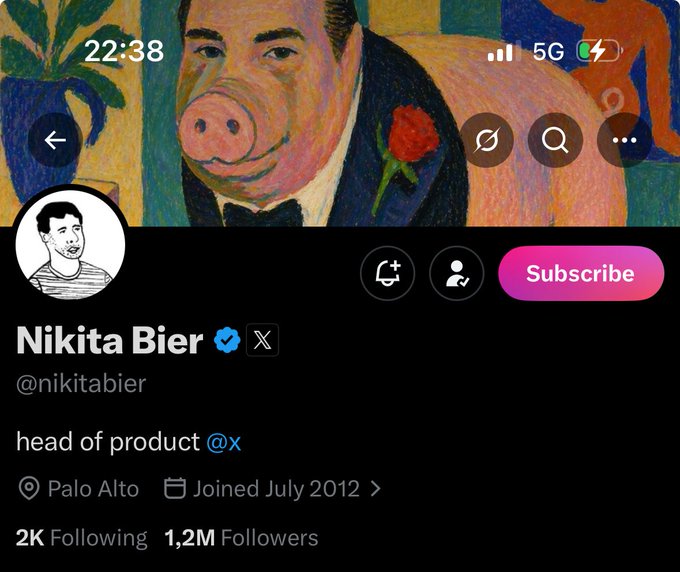Open the Grok slashed-circle icon
The image size is (680, 572).
[486, 140]
